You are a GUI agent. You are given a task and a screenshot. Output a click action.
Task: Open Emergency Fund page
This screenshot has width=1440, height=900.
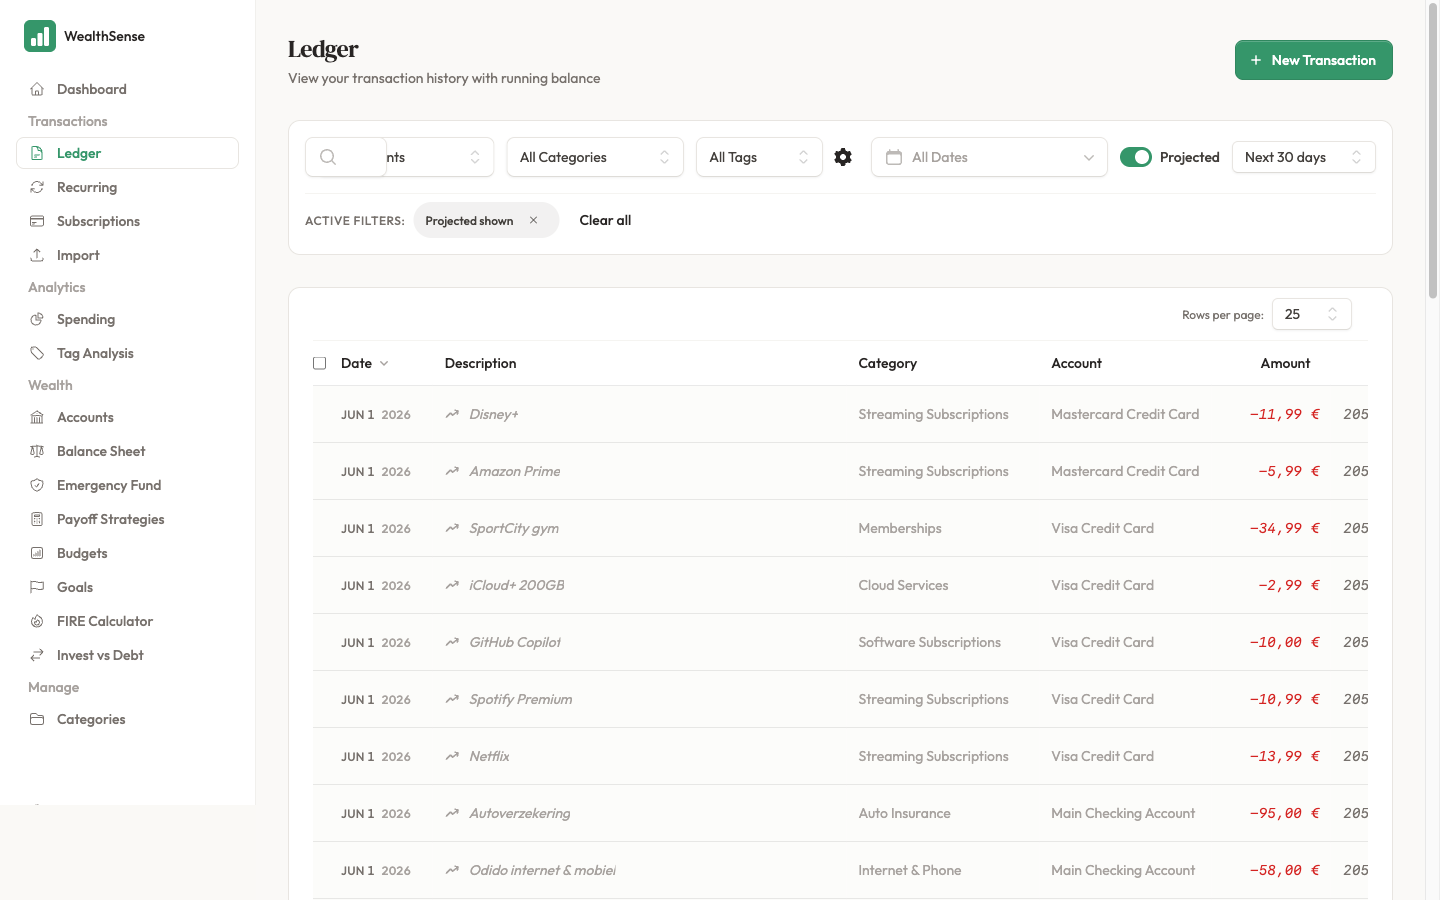127,485
